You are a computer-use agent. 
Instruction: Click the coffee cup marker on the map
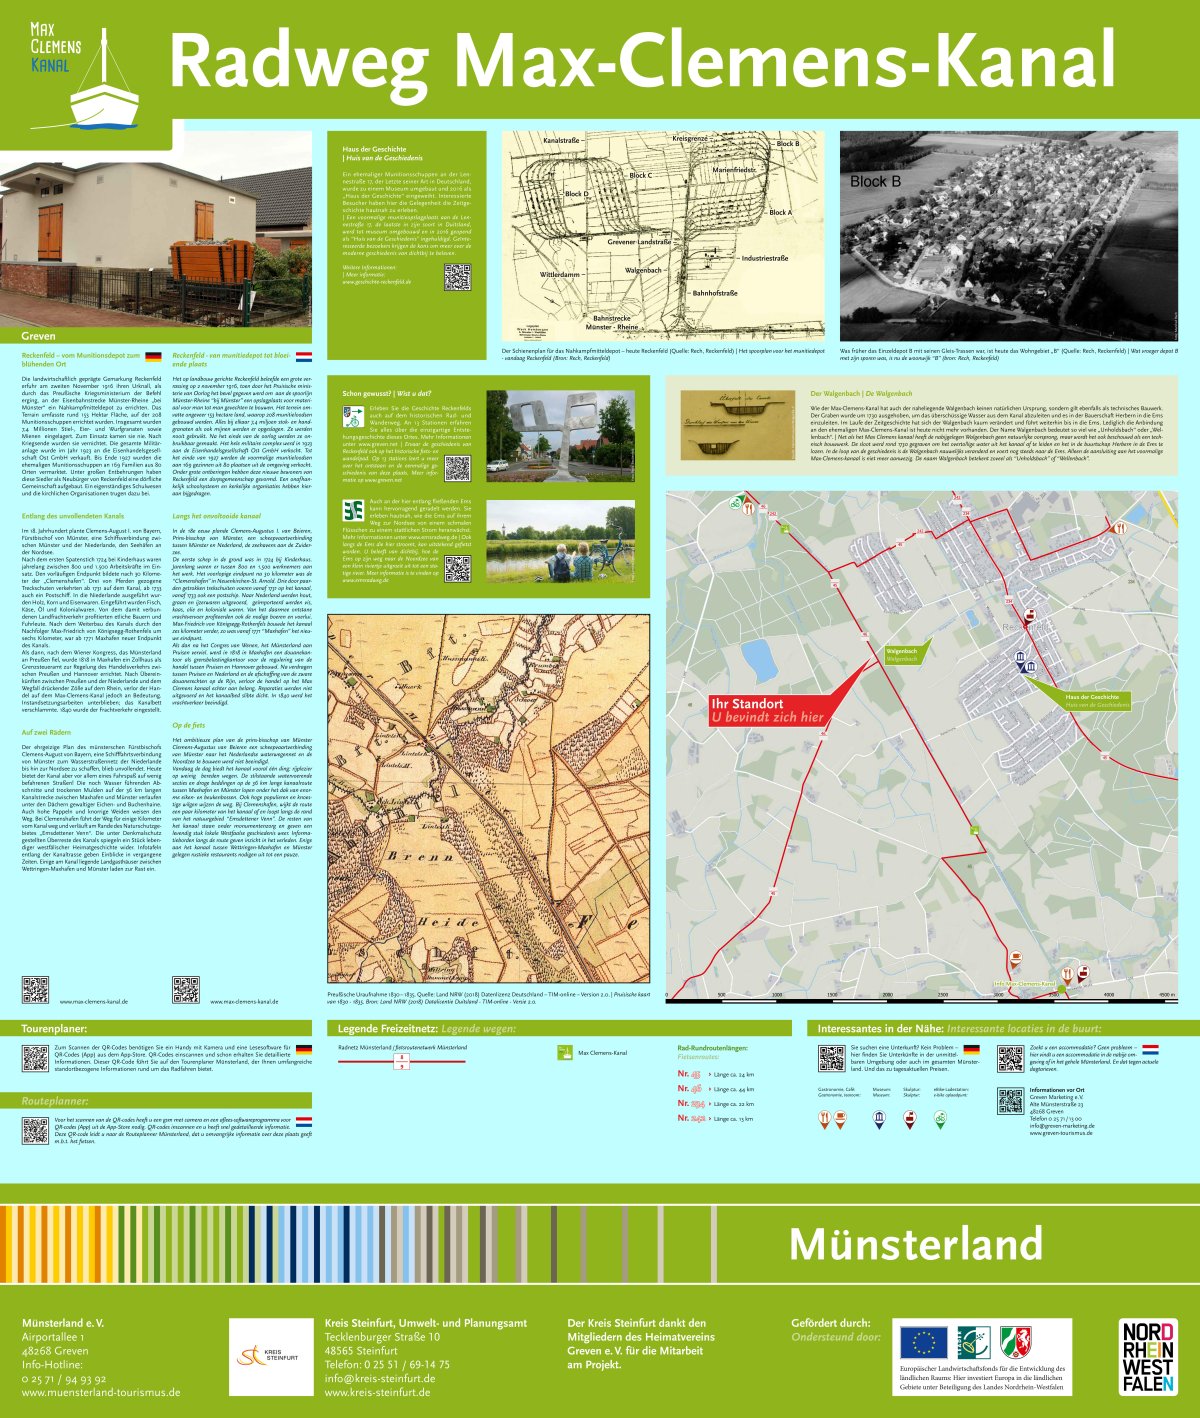click(1015, 956)
